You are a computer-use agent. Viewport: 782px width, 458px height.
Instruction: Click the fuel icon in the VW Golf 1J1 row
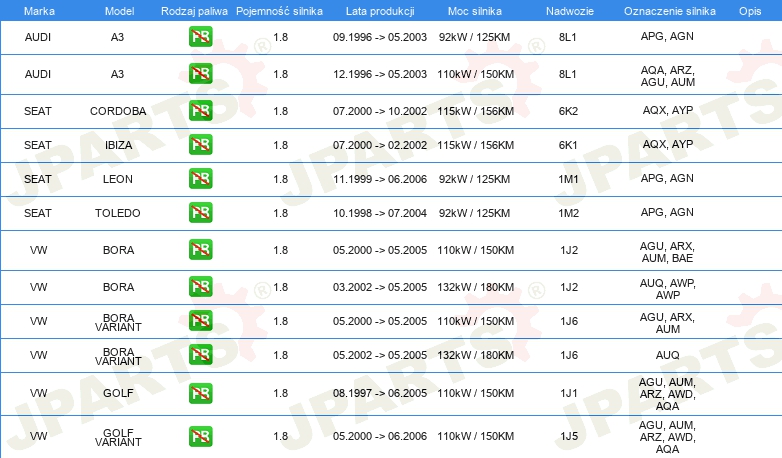coord(200,393)
